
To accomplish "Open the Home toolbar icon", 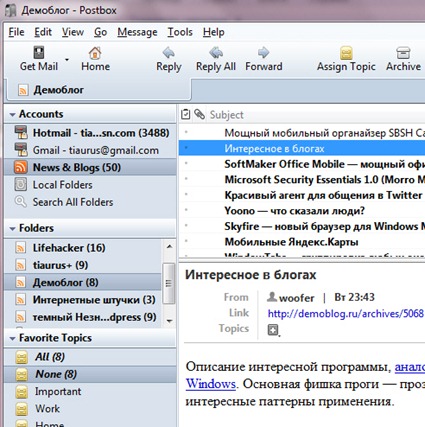I will coord(95,53).
